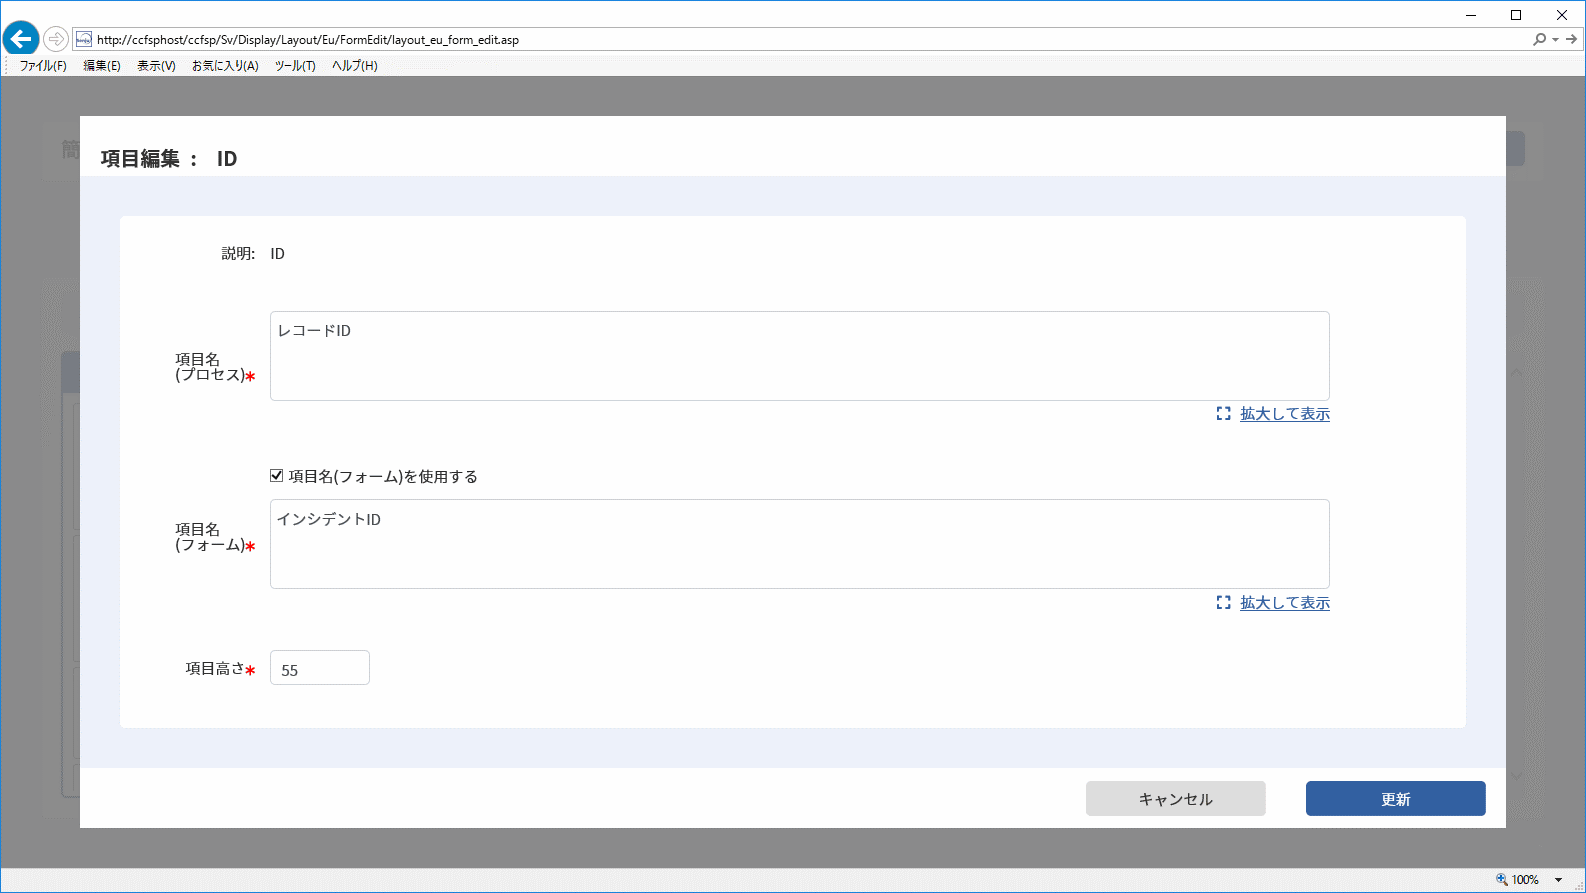
Task: Go back with the browser back arrow
Action: tap(21, 39)
